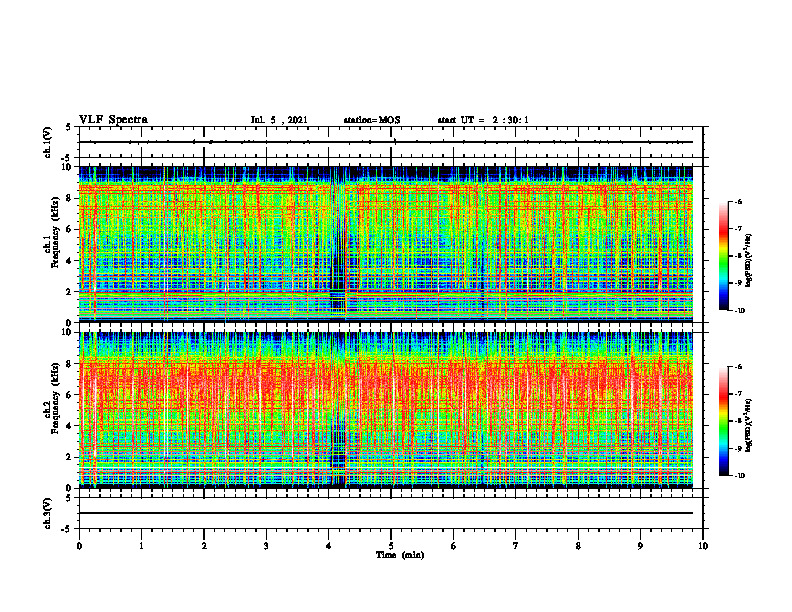Click the ch.1 spectrogram dropout near minute 4
This screenshot has width=792, height=612.
click(x=338, y=244)
